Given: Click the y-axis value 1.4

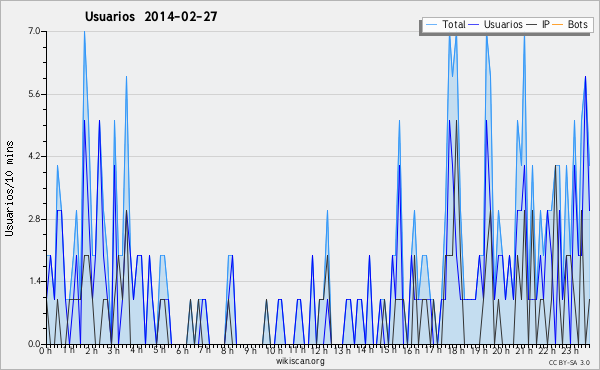Looking at the screenshot, I should click(x=34, y=281).
